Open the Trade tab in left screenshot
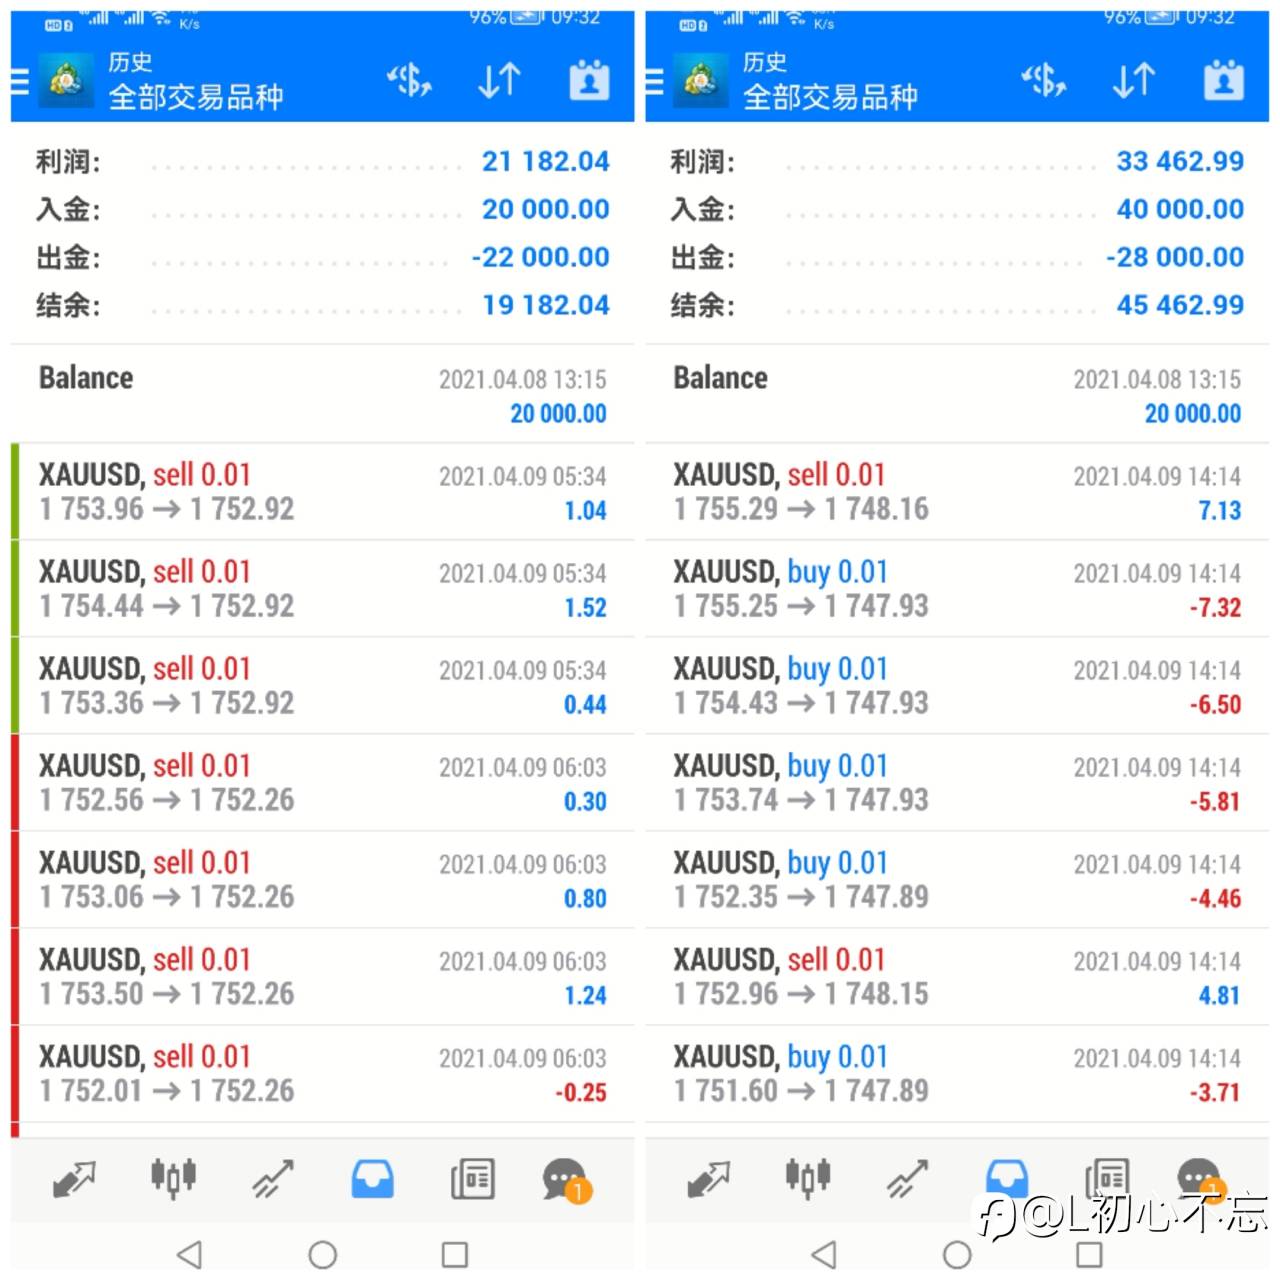 (273, 1180)
